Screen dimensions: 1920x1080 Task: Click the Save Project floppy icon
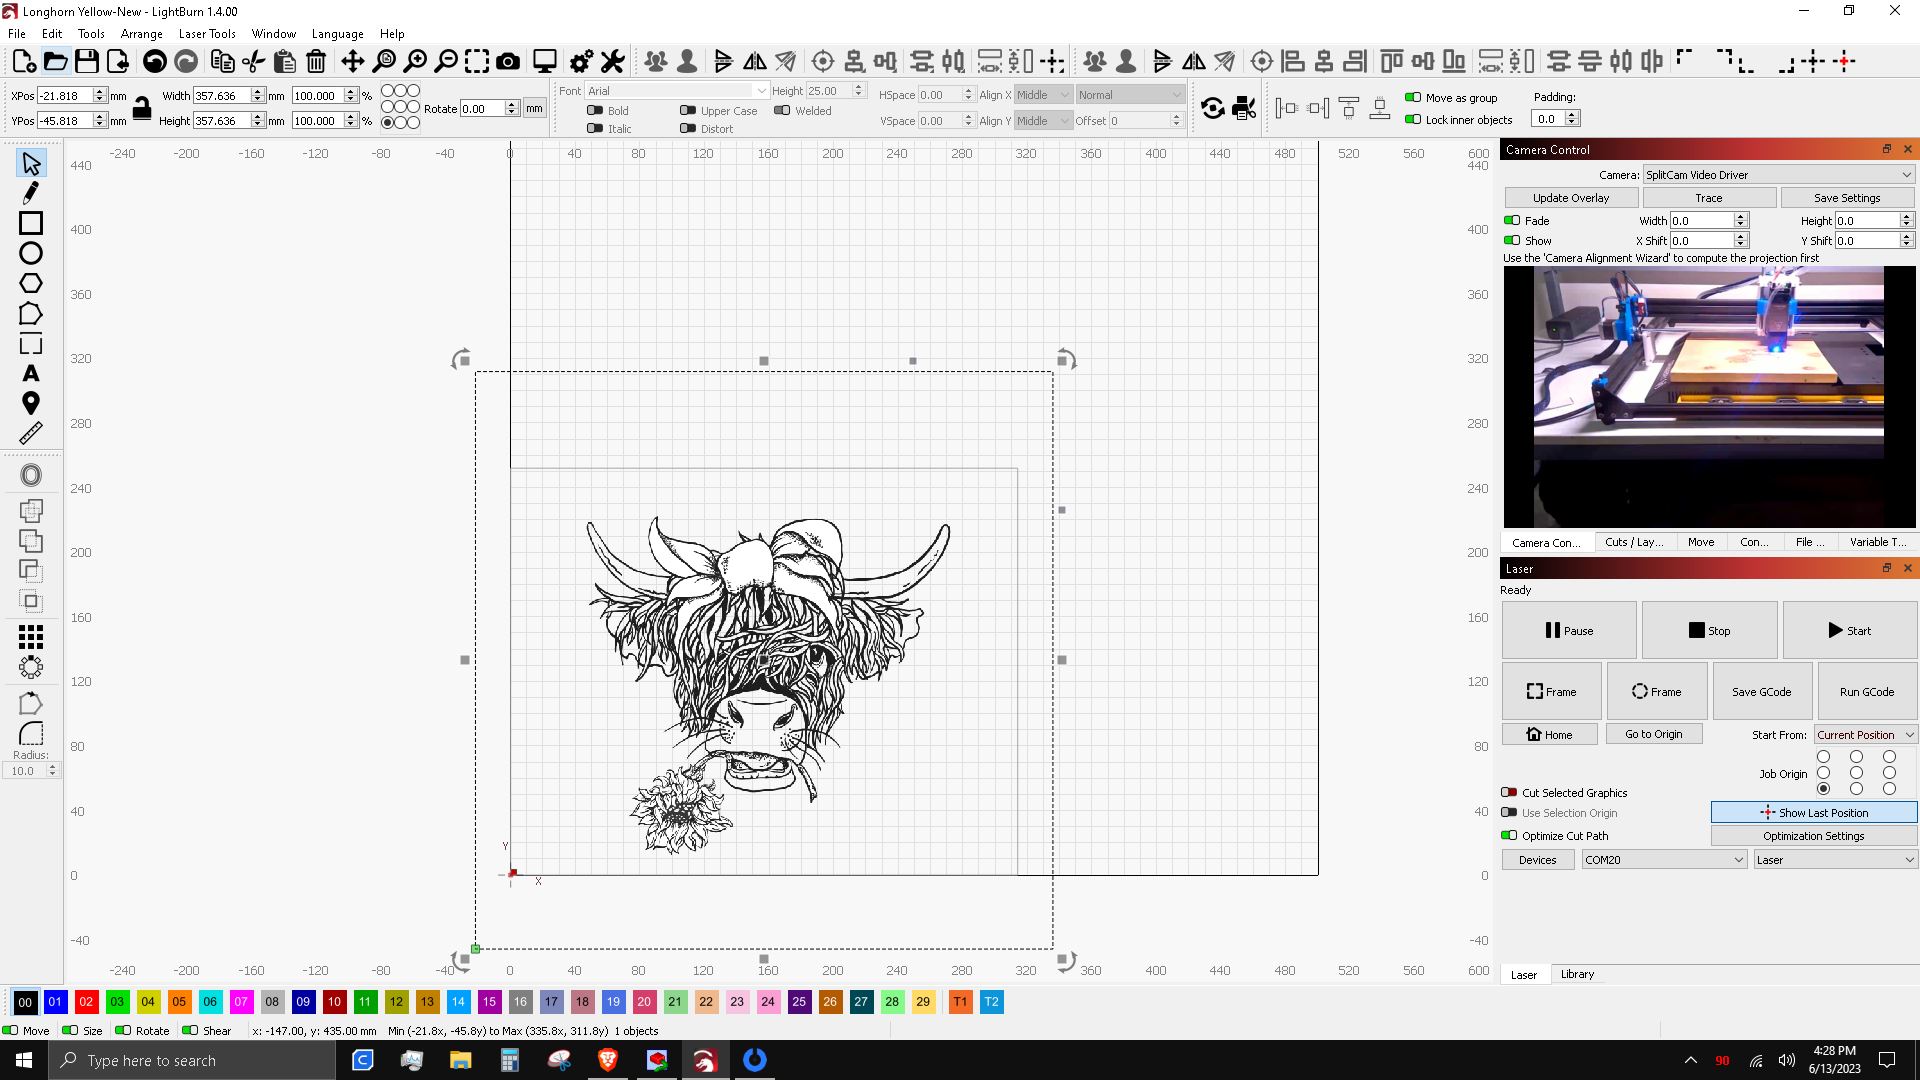pos(87,61)
